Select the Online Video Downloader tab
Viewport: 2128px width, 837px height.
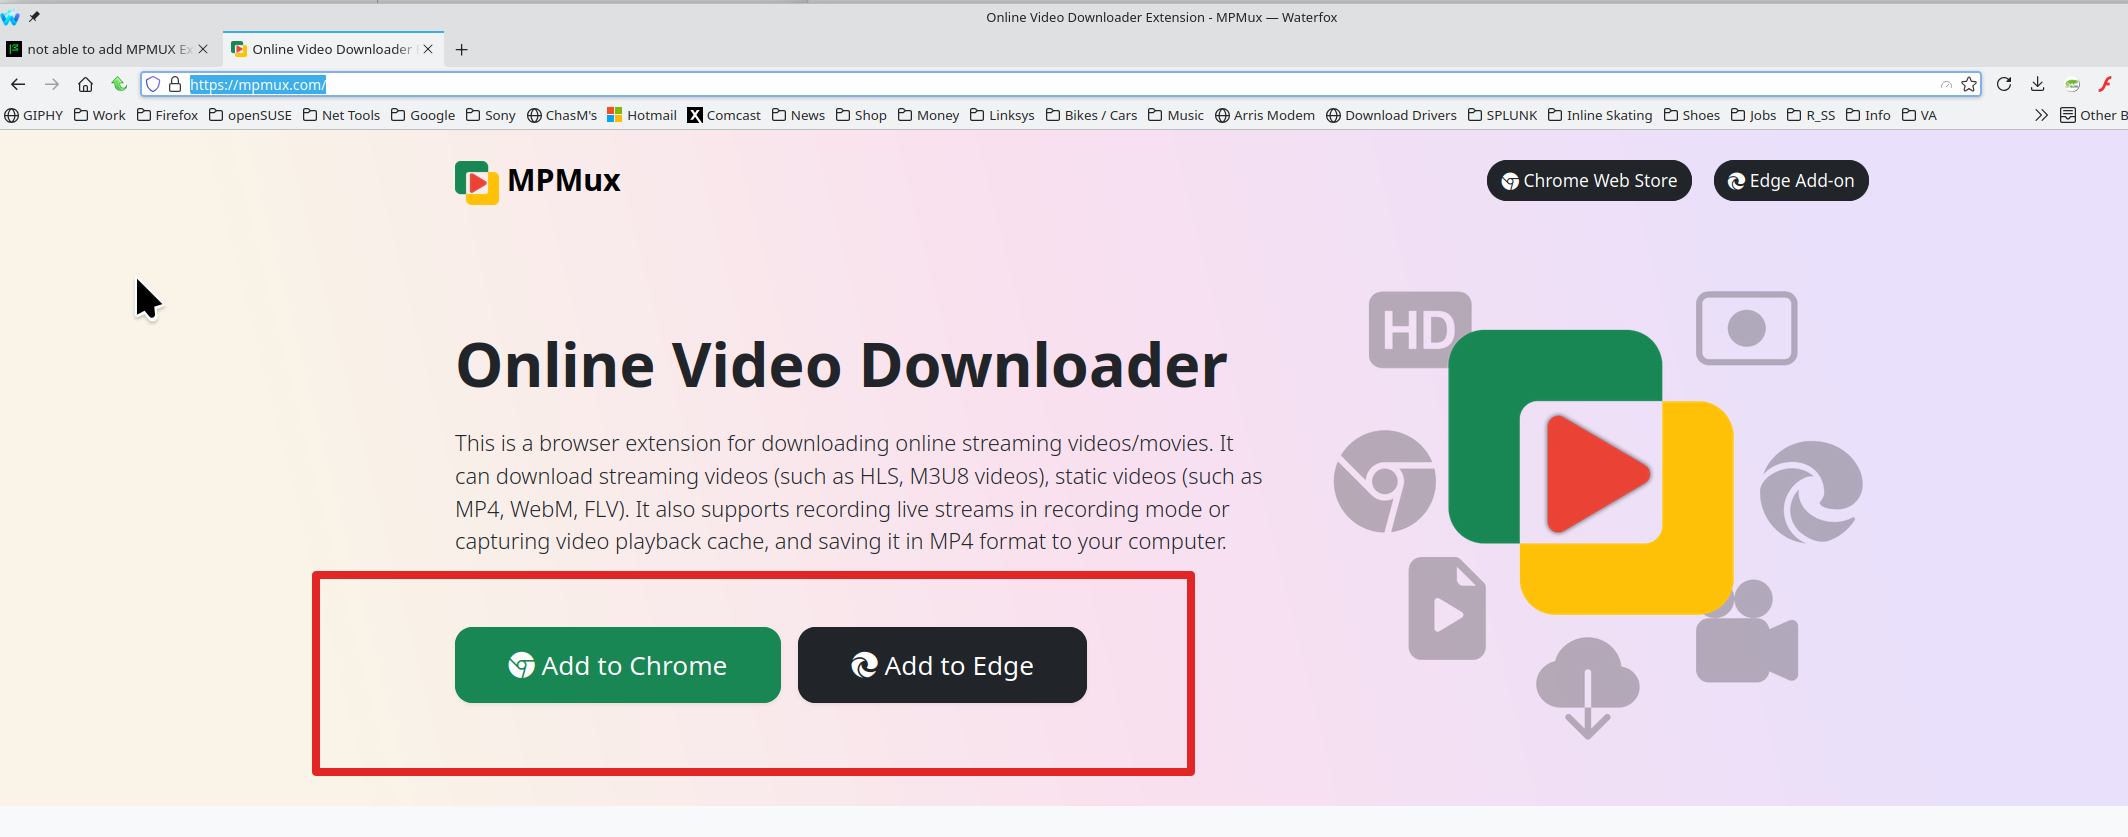coord(332,49)
